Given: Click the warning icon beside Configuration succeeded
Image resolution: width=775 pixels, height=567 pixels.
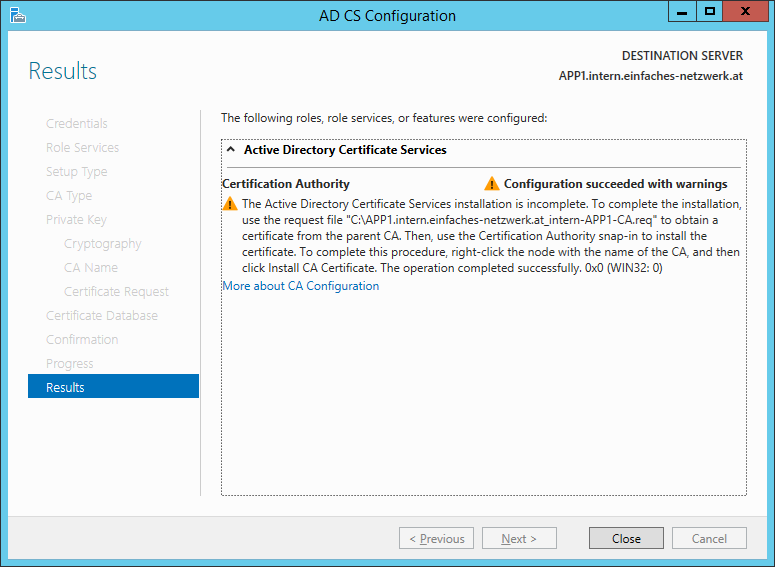Looking at the screenshot, I should click(491, 184).
